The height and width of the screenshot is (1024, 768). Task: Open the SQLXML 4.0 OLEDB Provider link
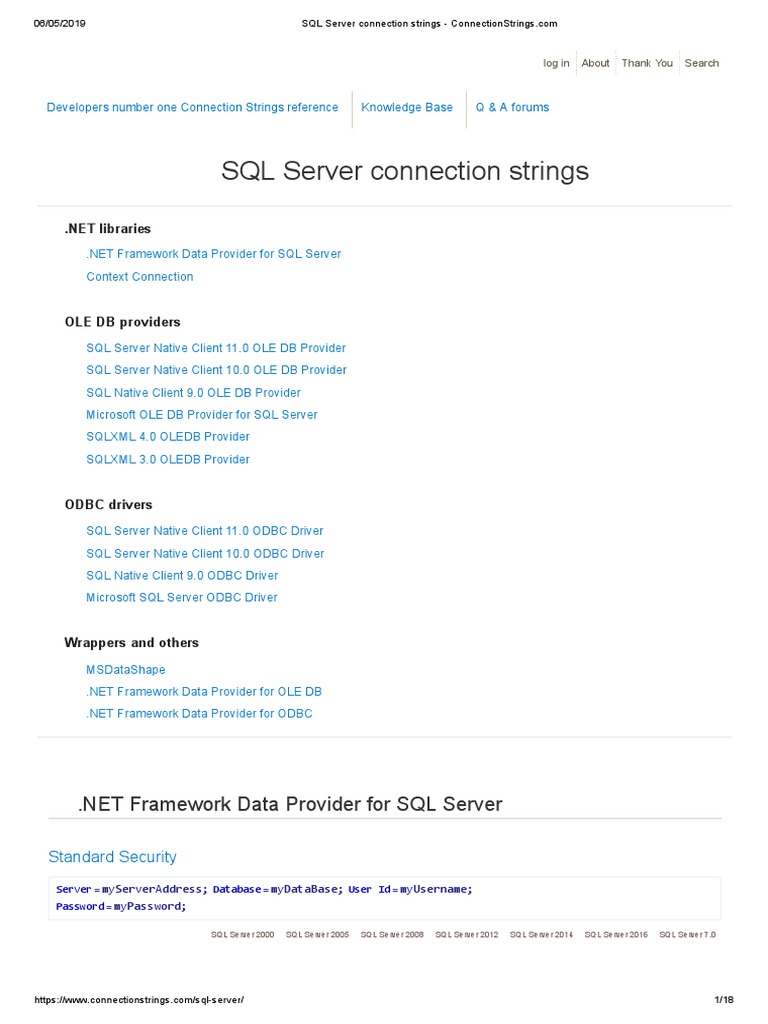point(168,437)
